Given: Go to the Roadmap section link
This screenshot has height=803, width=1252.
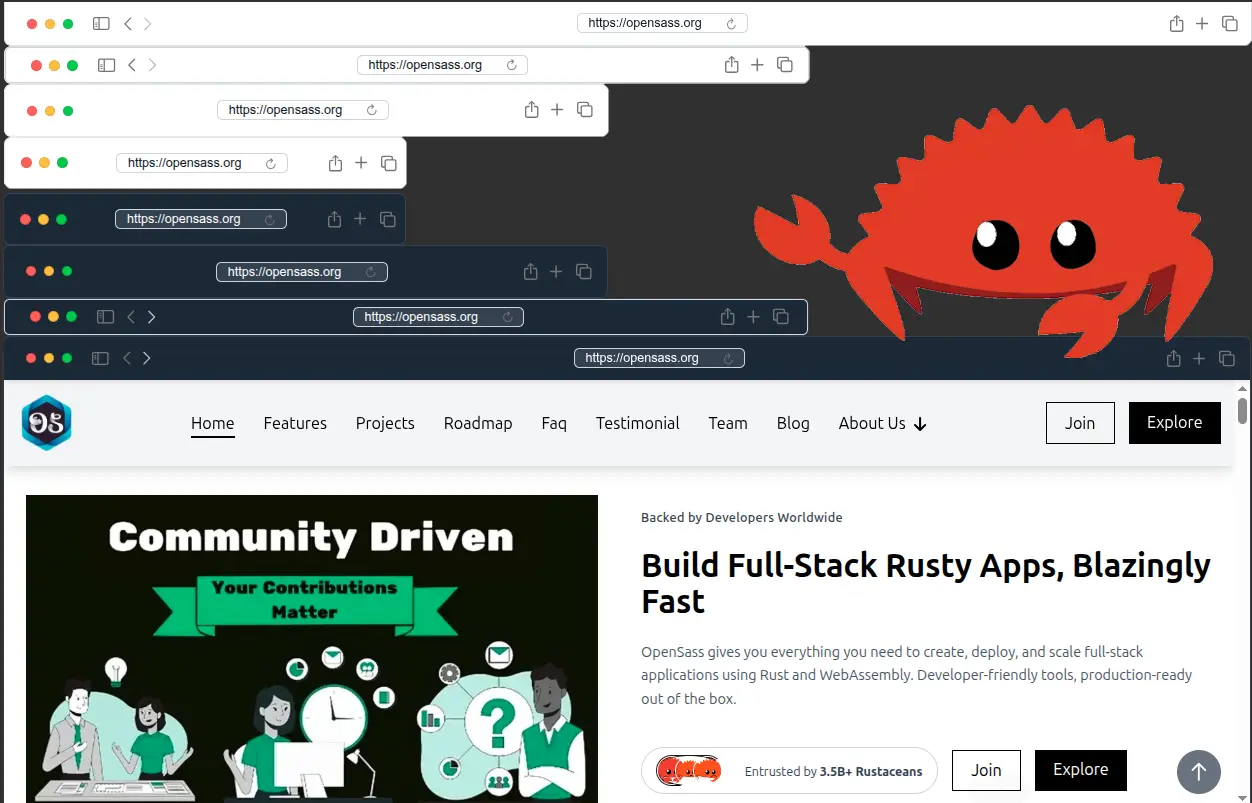Looking at the screenshot, I should click(478, 423).
